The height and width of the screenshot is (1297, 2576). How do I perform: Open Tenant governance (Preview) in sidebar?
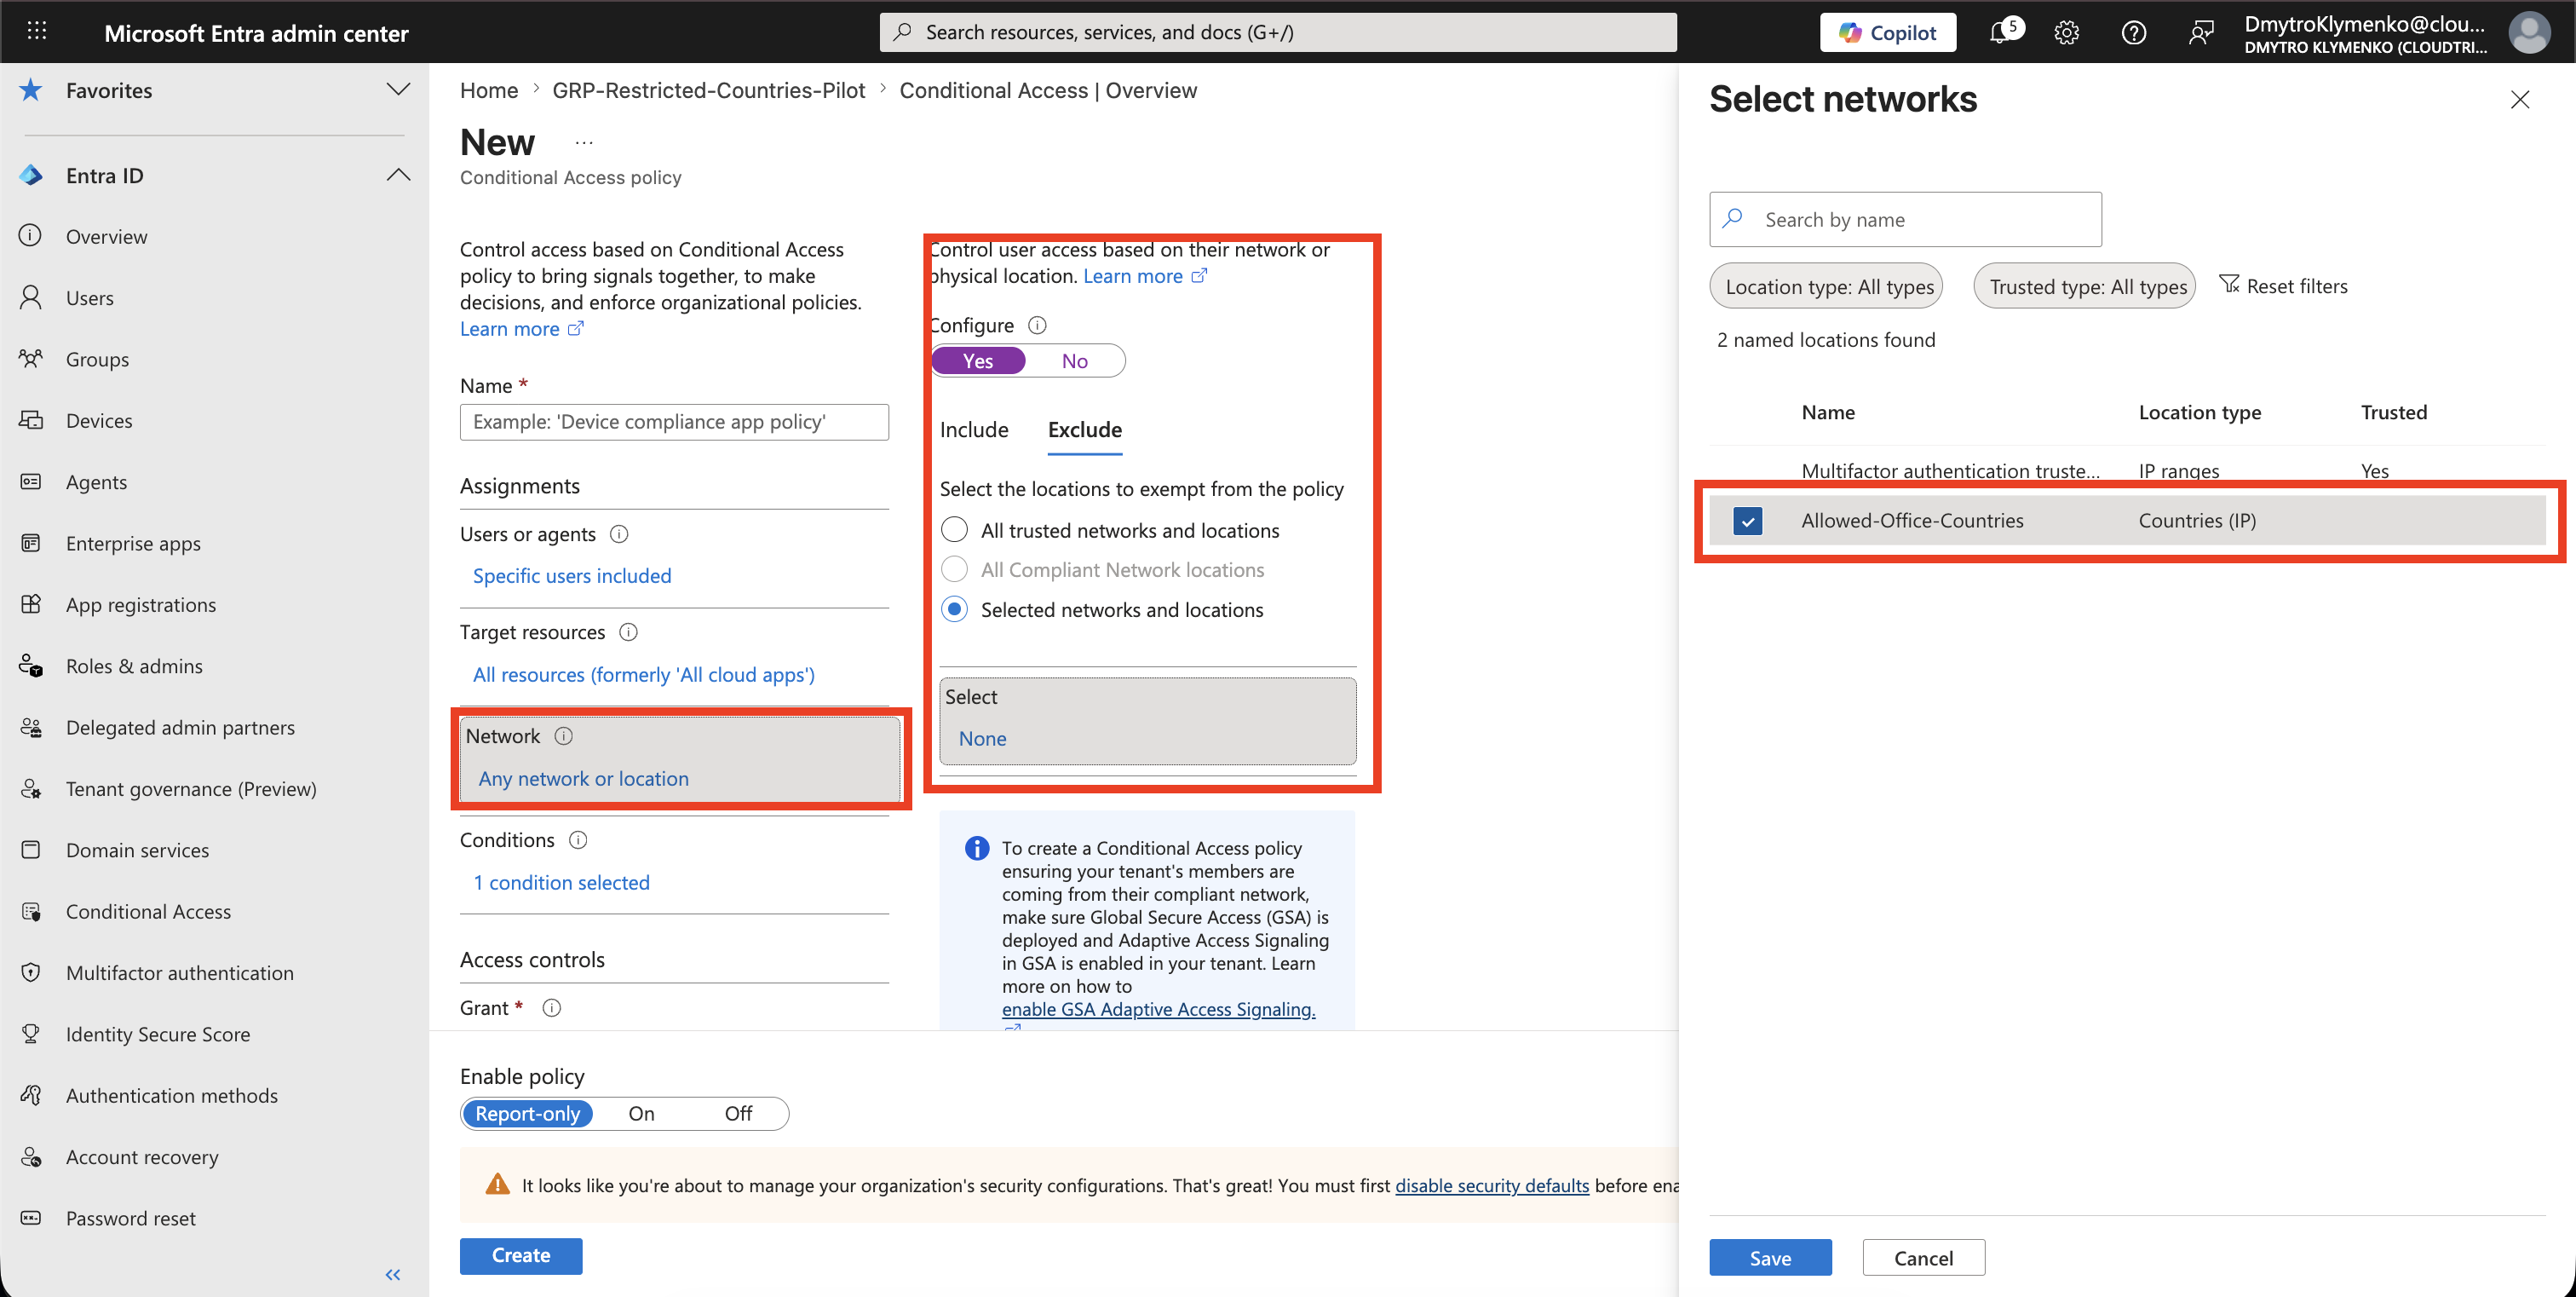191,789
